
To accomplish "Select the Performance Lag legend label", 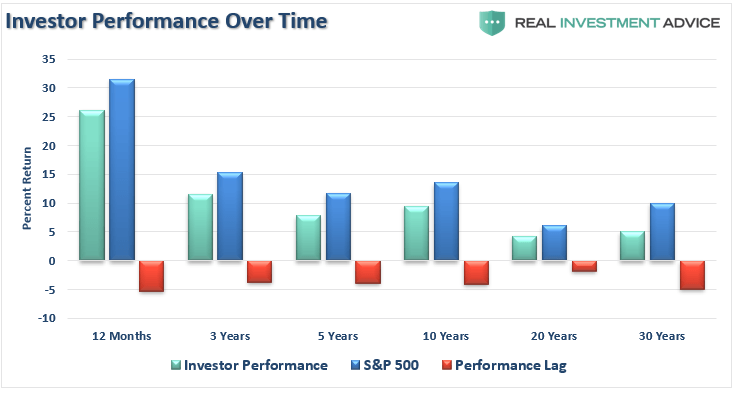I will (x=511, y=366).
